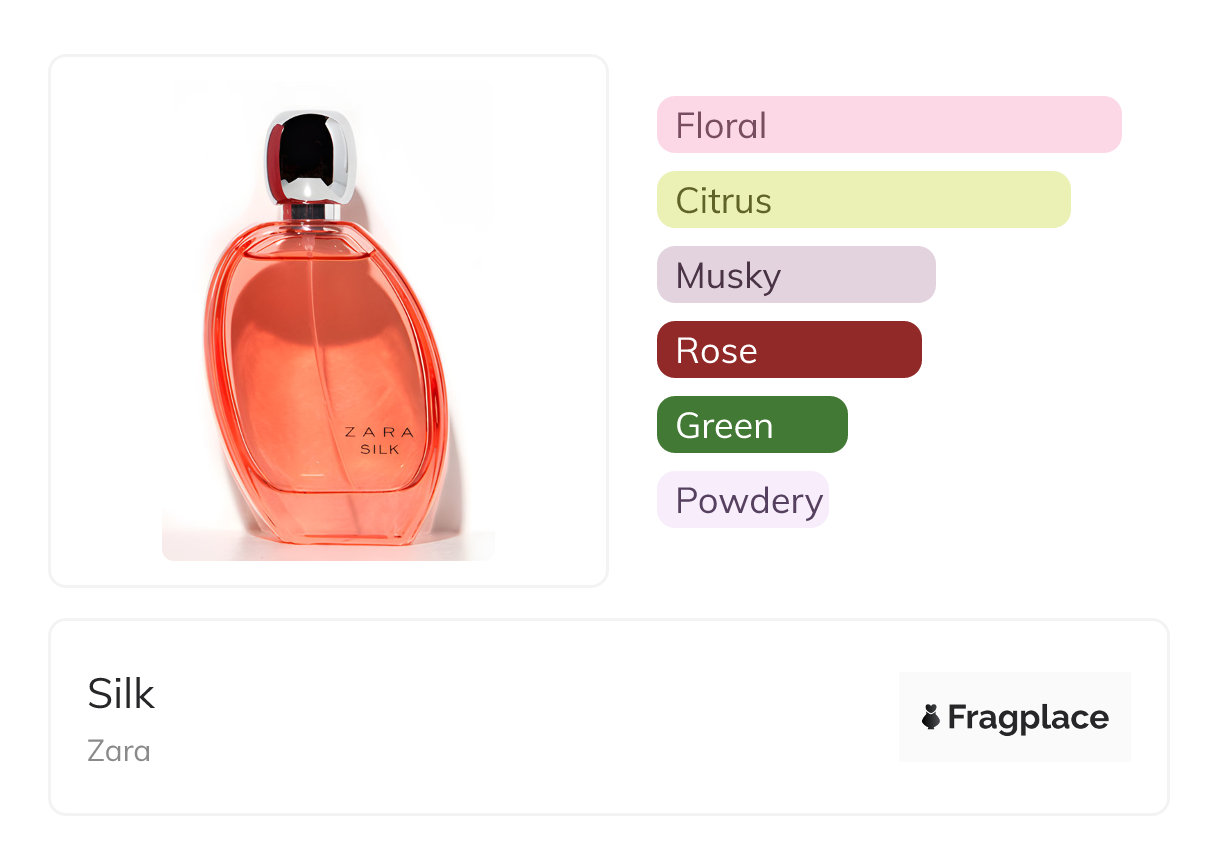The image size is (1218, 864).
Task: Click the ZARA lettering printed on the bottle
Action: tap(379, 432)
